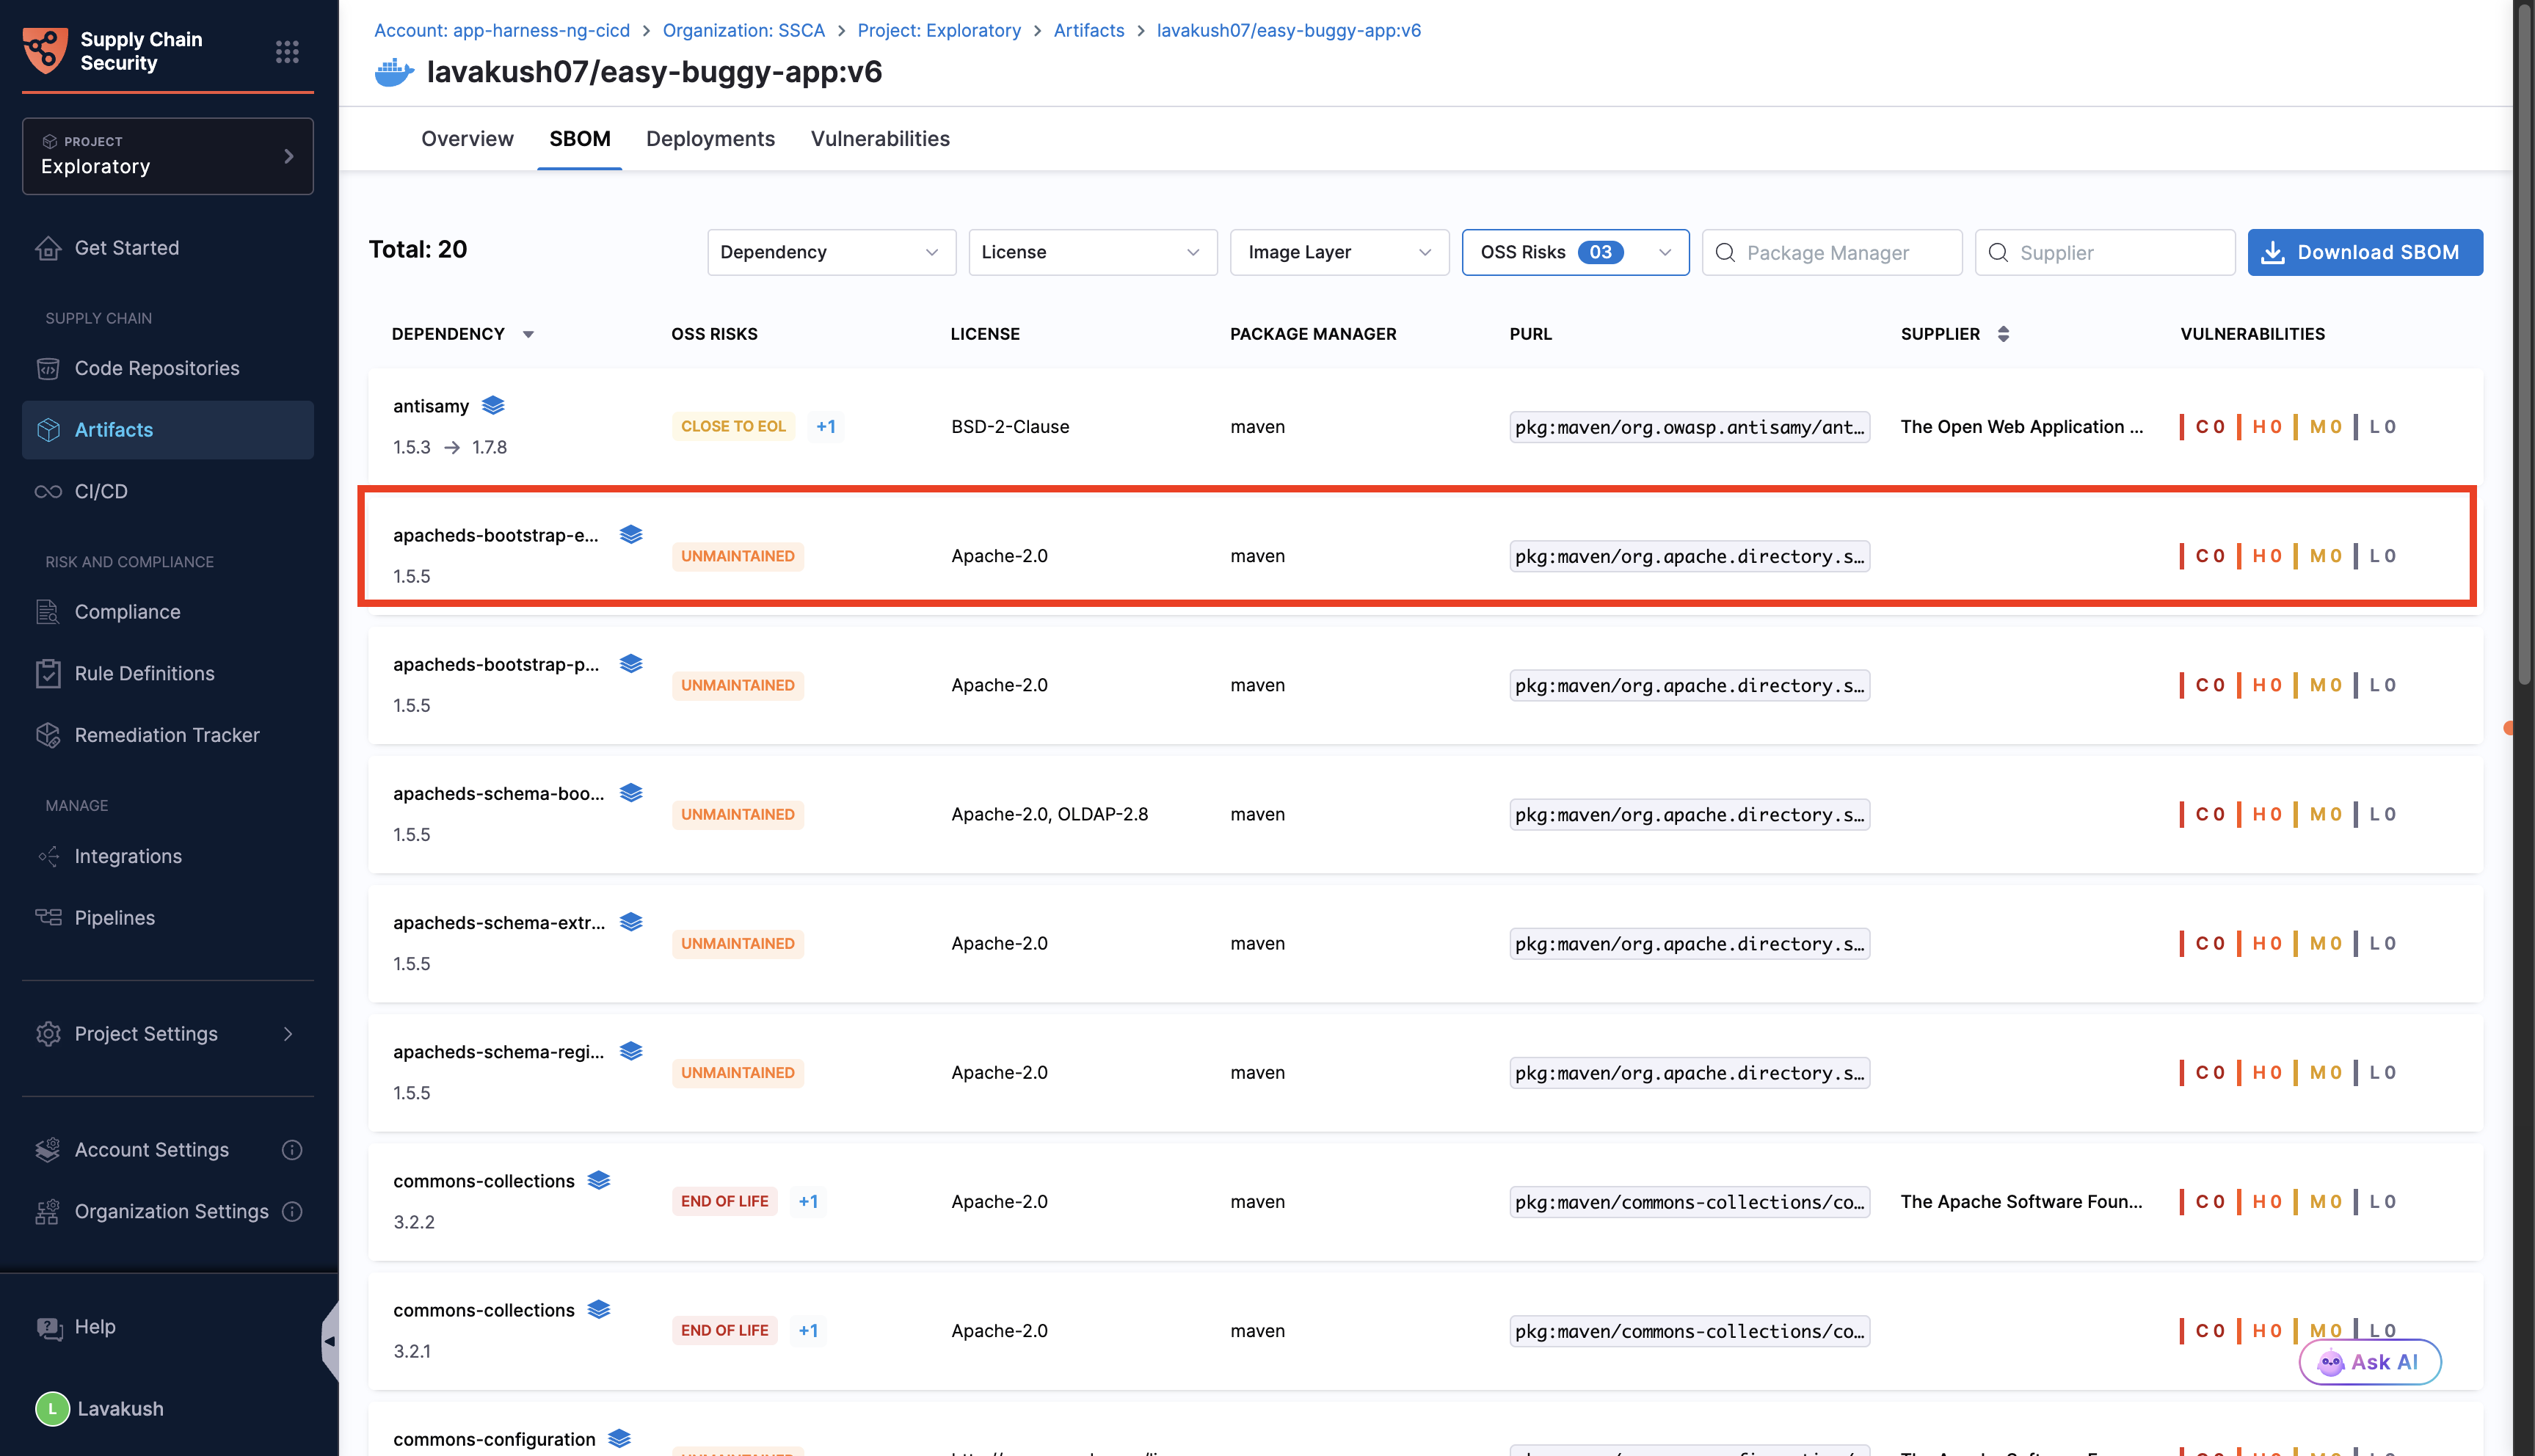The image size is (2535, 1456).
Task: Open the module switcher grid icon
Action: (x=287, y=51)
